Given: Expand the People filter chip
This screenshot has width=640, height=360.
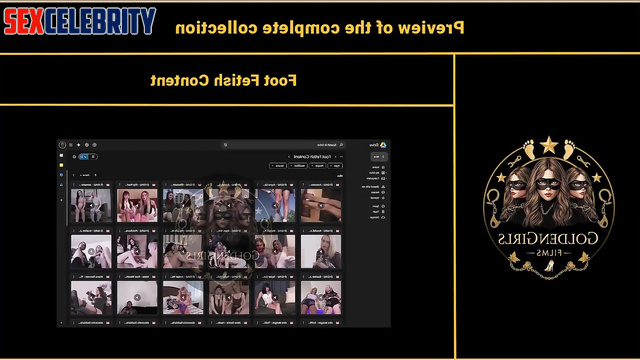Looking at the screenshot, I should click(318, 166).
